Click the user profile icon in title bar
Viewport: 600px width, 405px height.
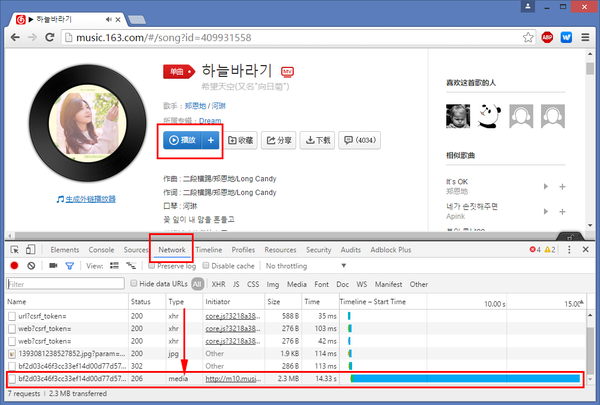coord(528,7)
